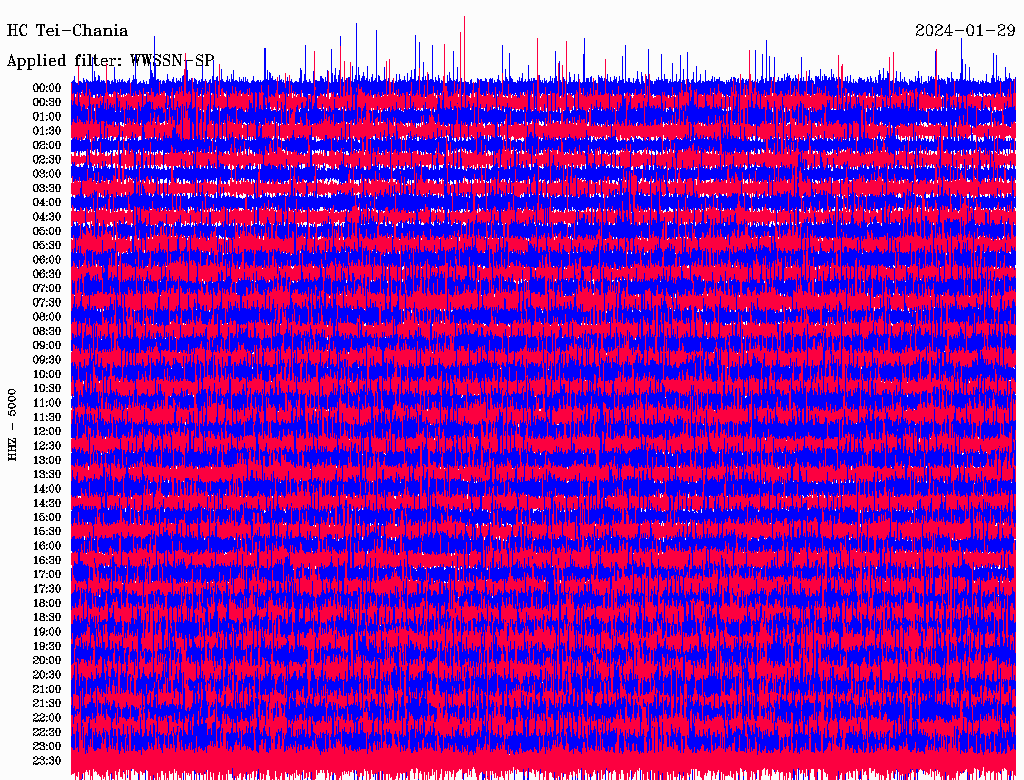This screenshot has width=1024, height=780.
Task: Select the 12:00 time label
Action: 47,431
